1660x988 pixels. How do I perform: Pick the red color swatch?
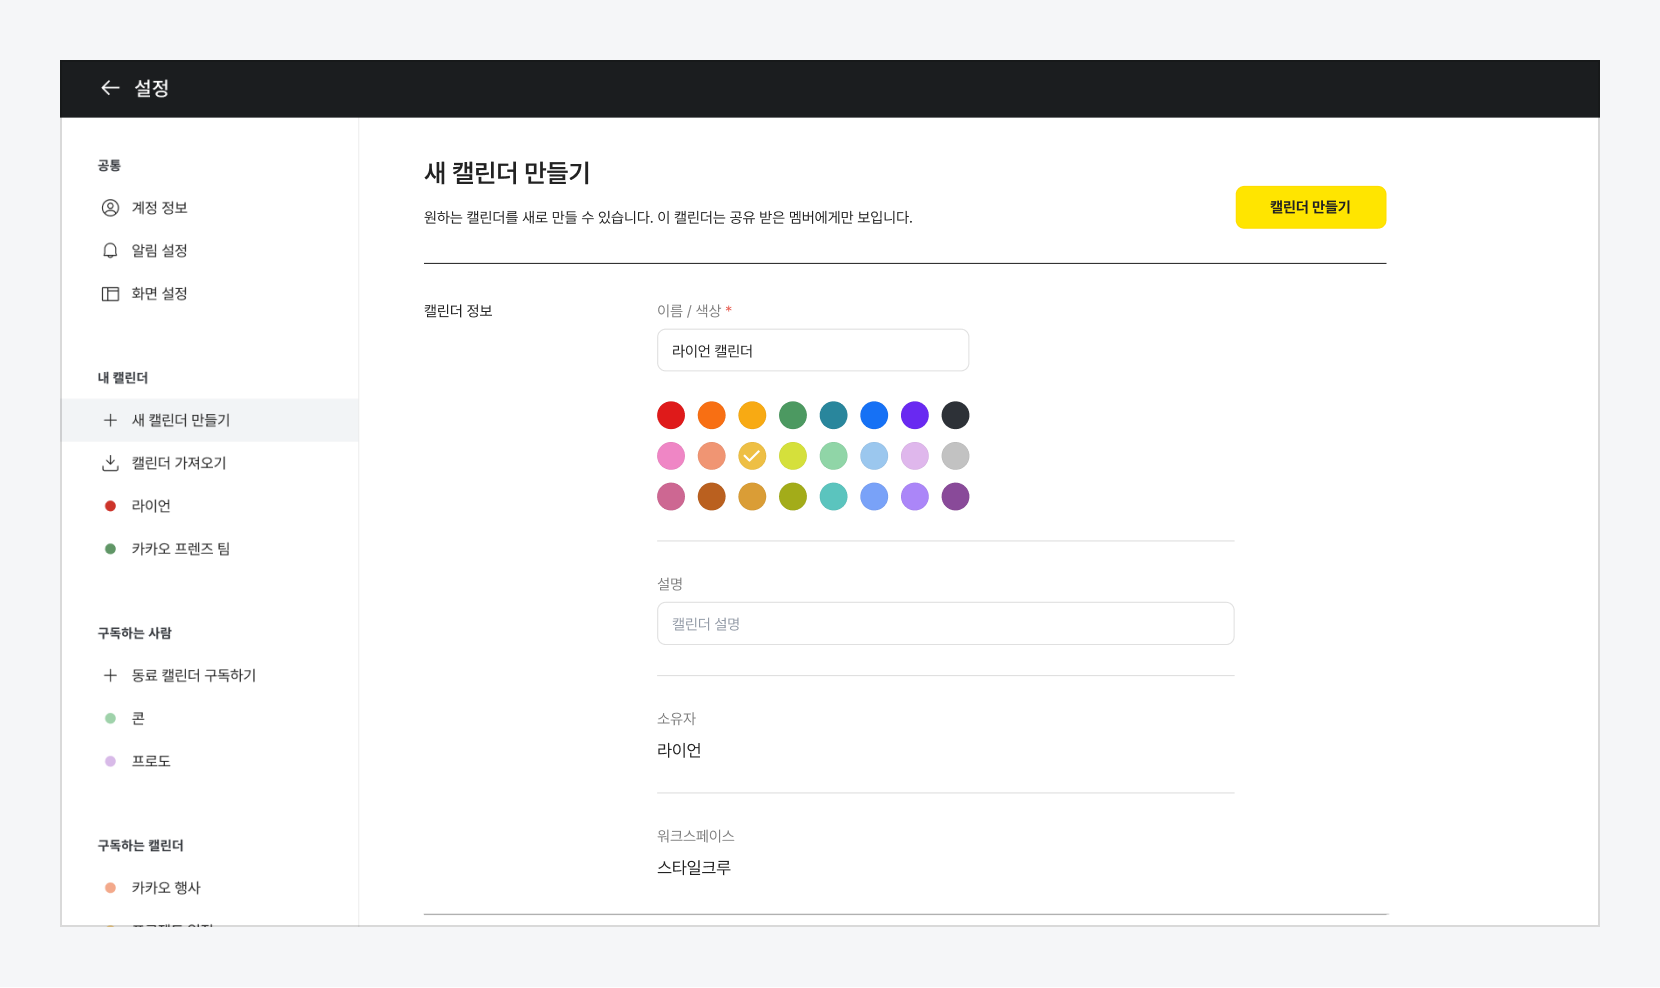coord(671,415)
